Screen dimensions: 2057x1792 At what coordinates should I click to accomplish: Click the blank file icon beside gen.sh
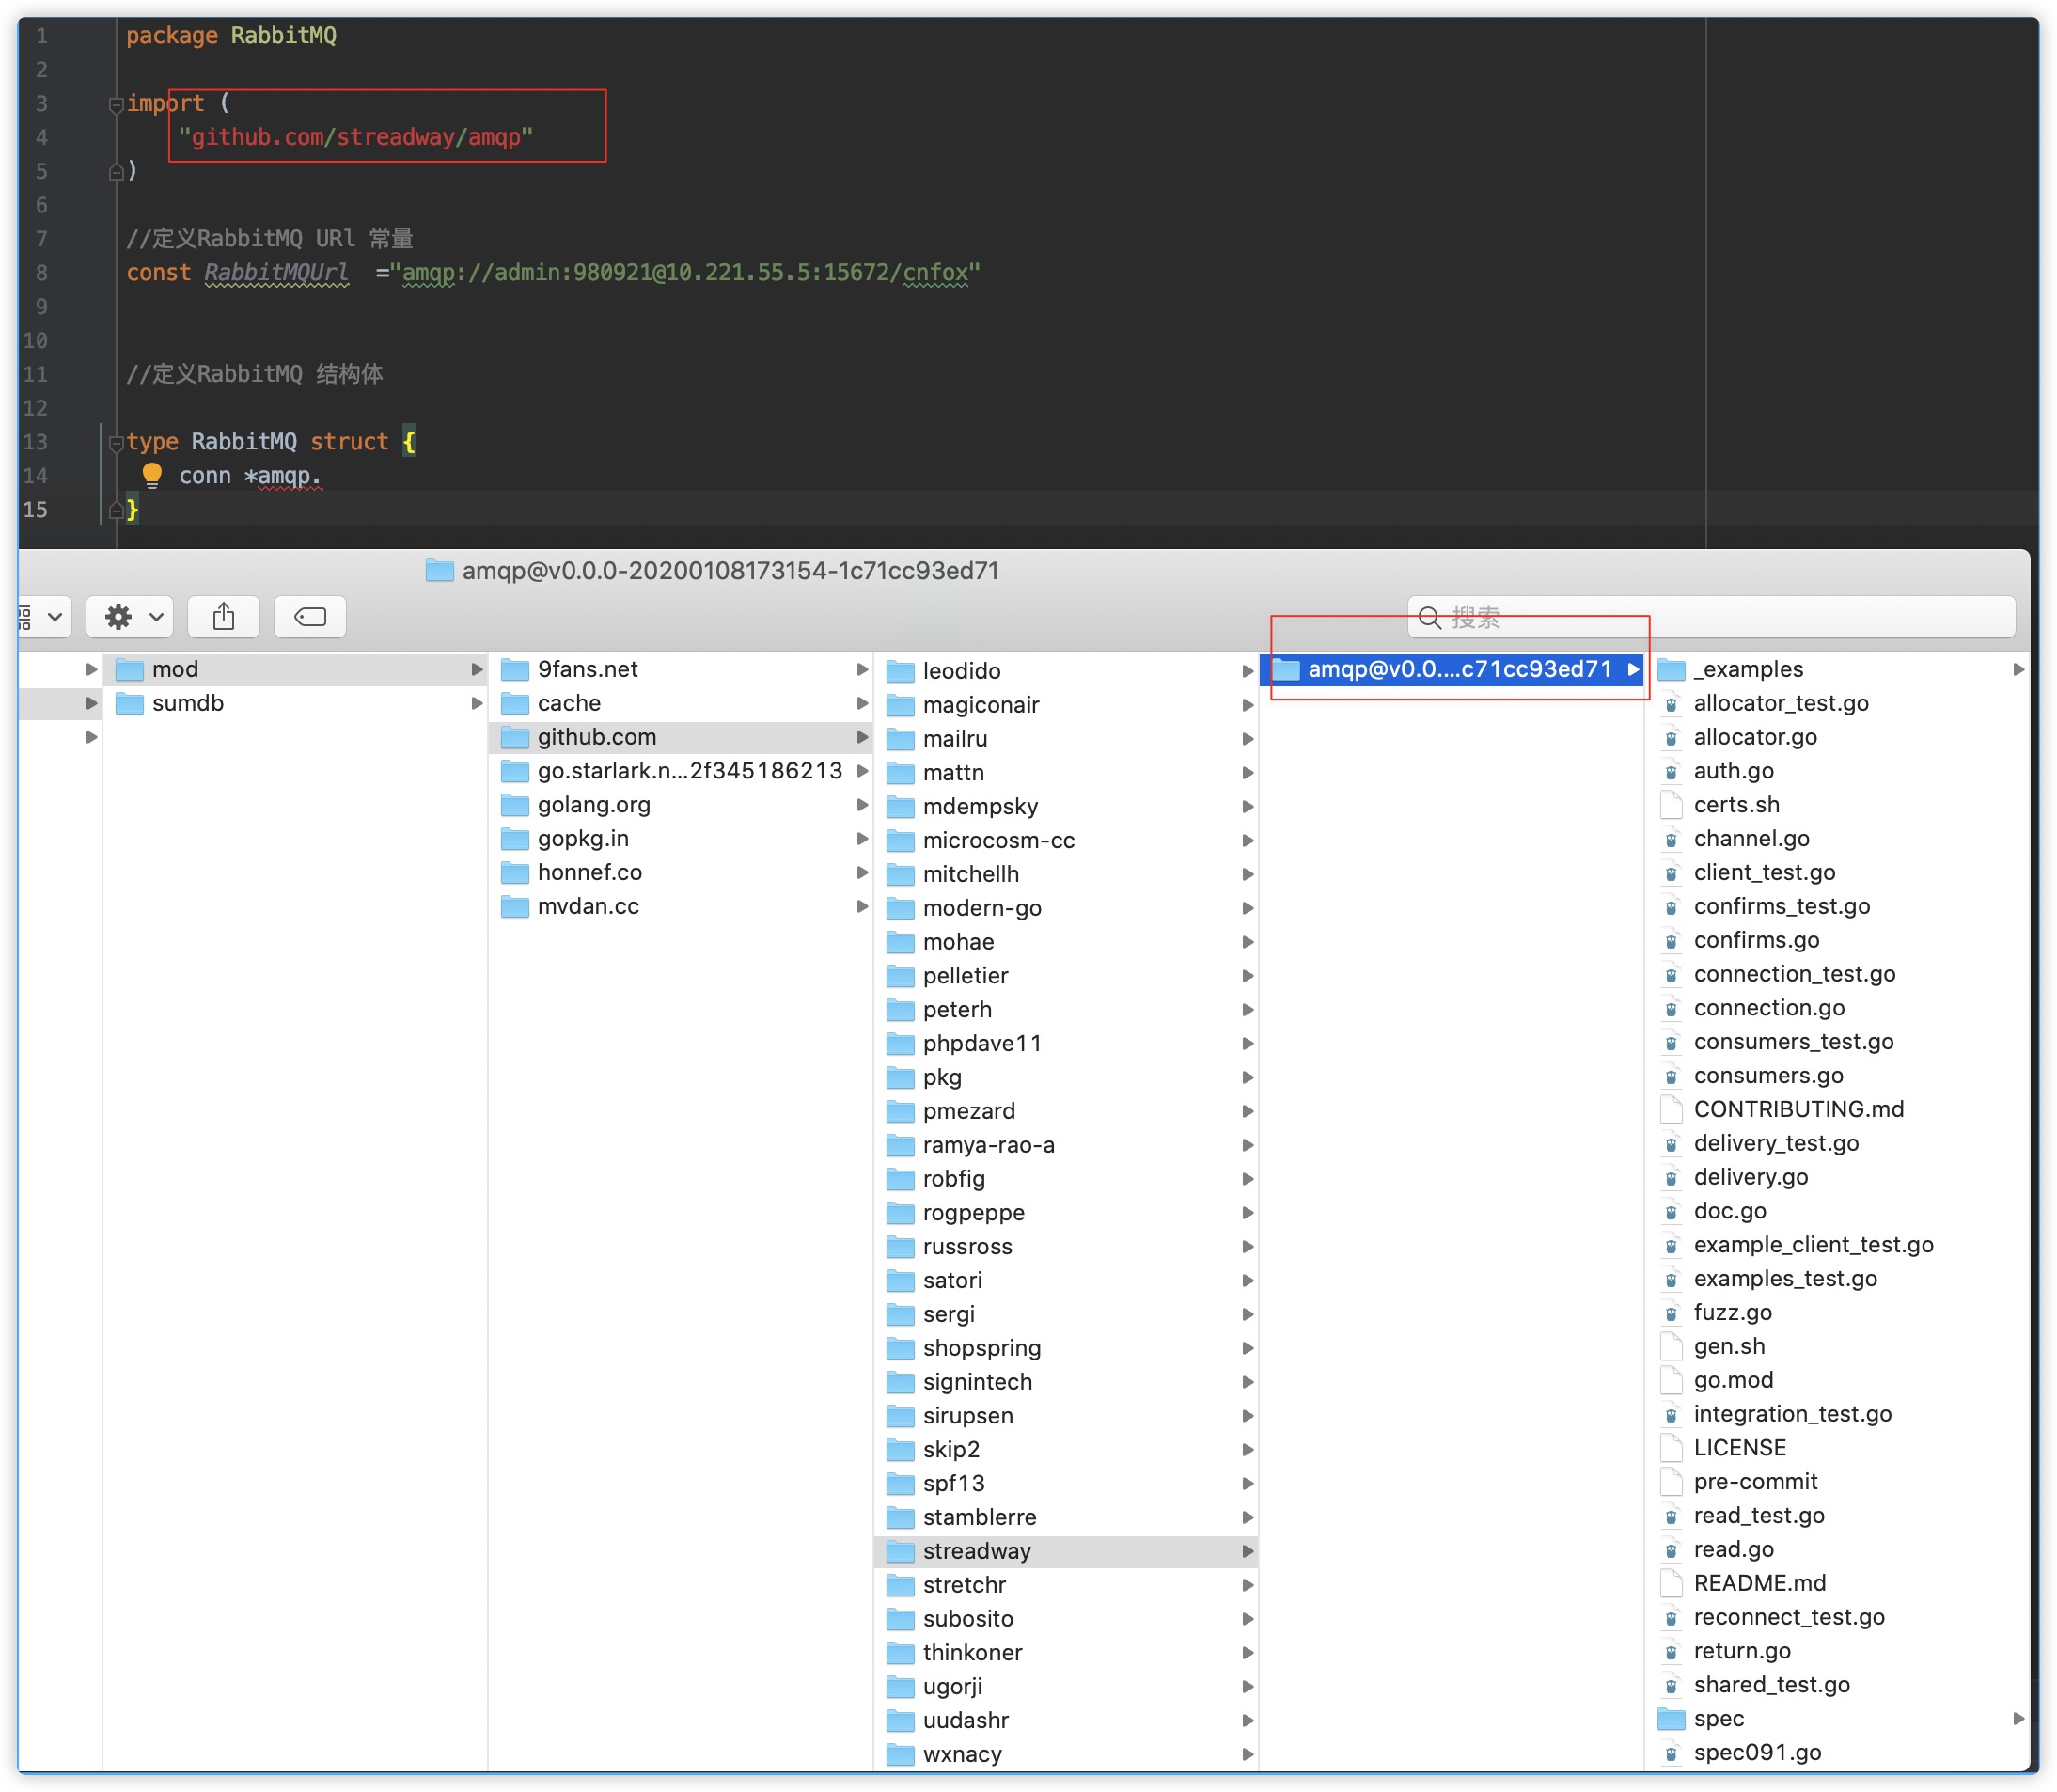1671,1347
